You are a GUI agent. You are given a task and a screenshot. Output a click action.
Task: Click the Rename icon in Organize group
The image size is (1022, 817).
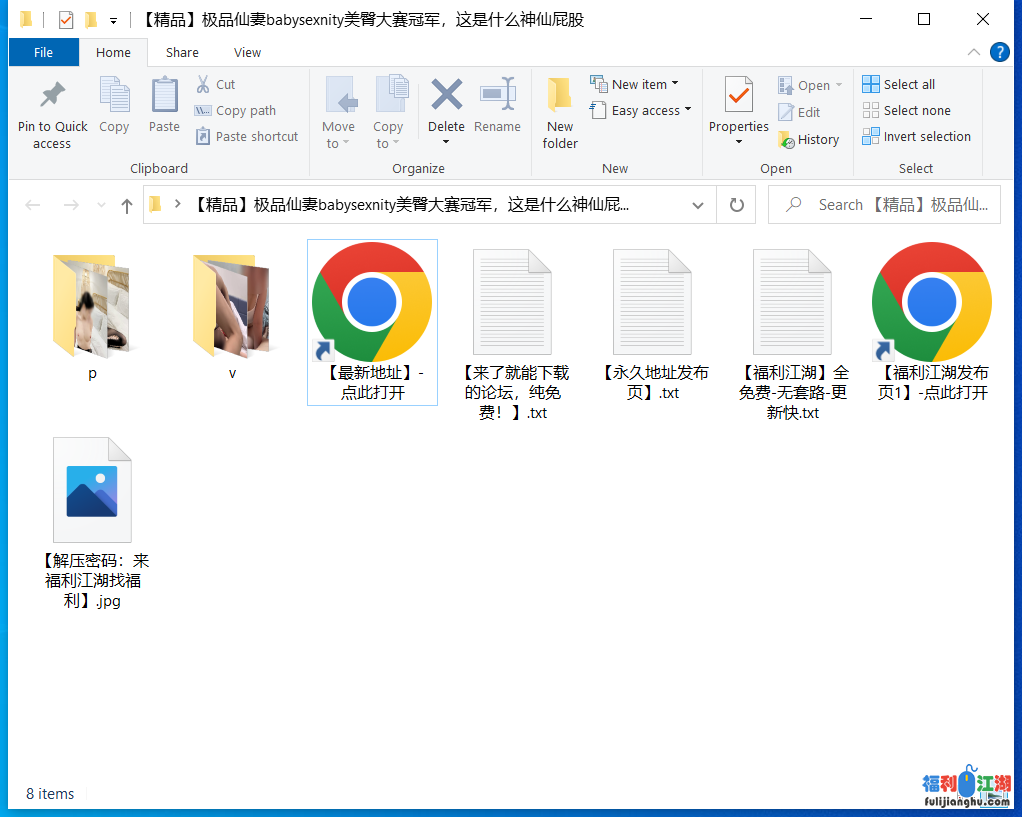497,96
